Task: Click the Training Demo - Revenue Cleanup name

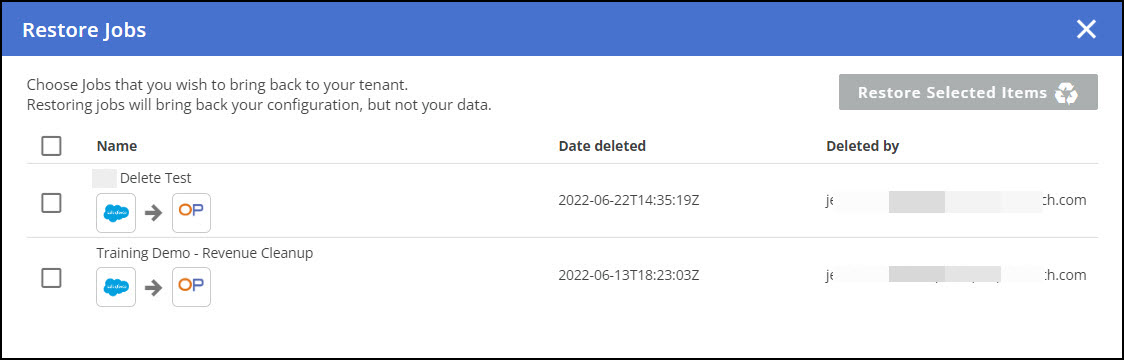Action: 205,253
